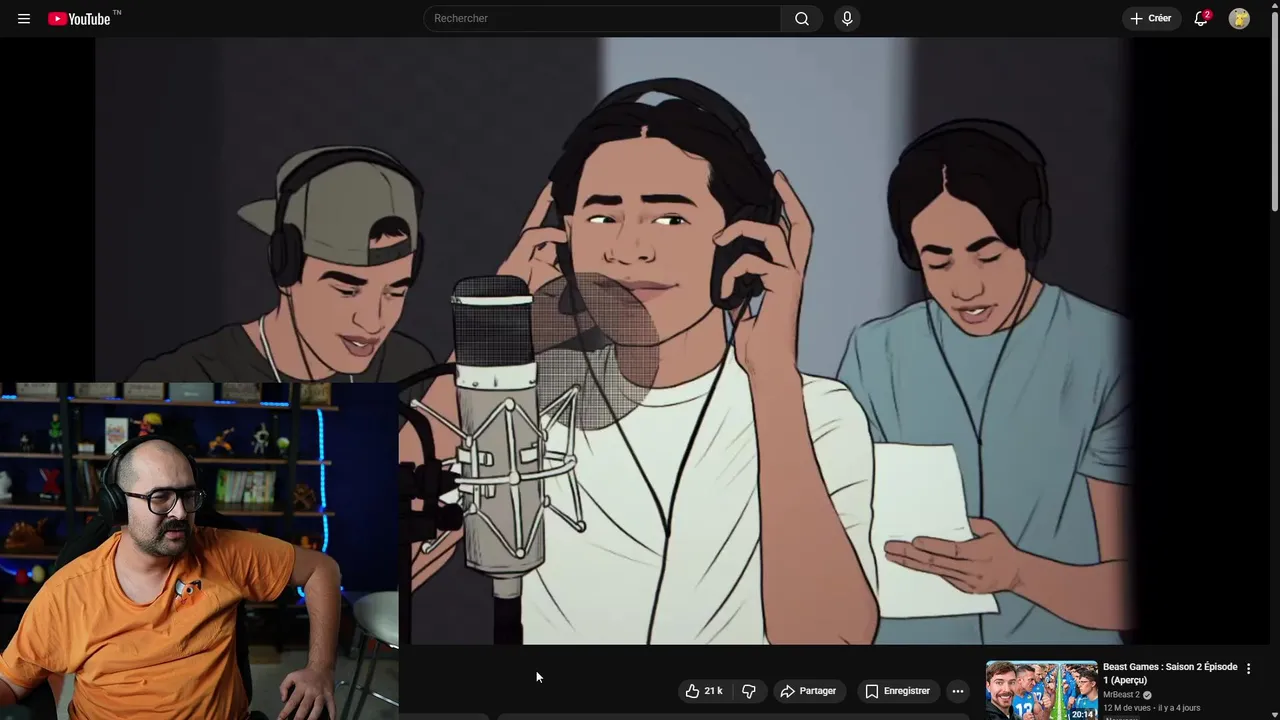
Task: Dislike the video with thumbs down
Action: 748,691
